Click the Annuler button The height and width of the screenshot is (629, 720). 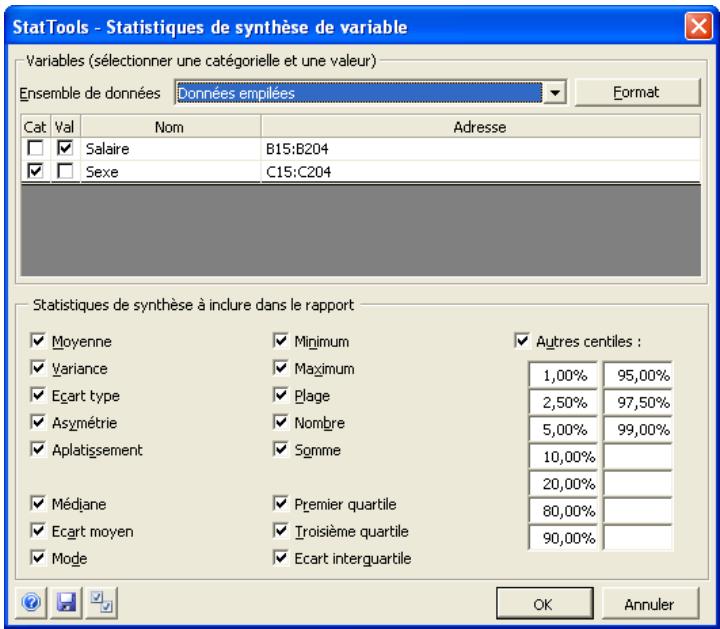coord(650,604)
